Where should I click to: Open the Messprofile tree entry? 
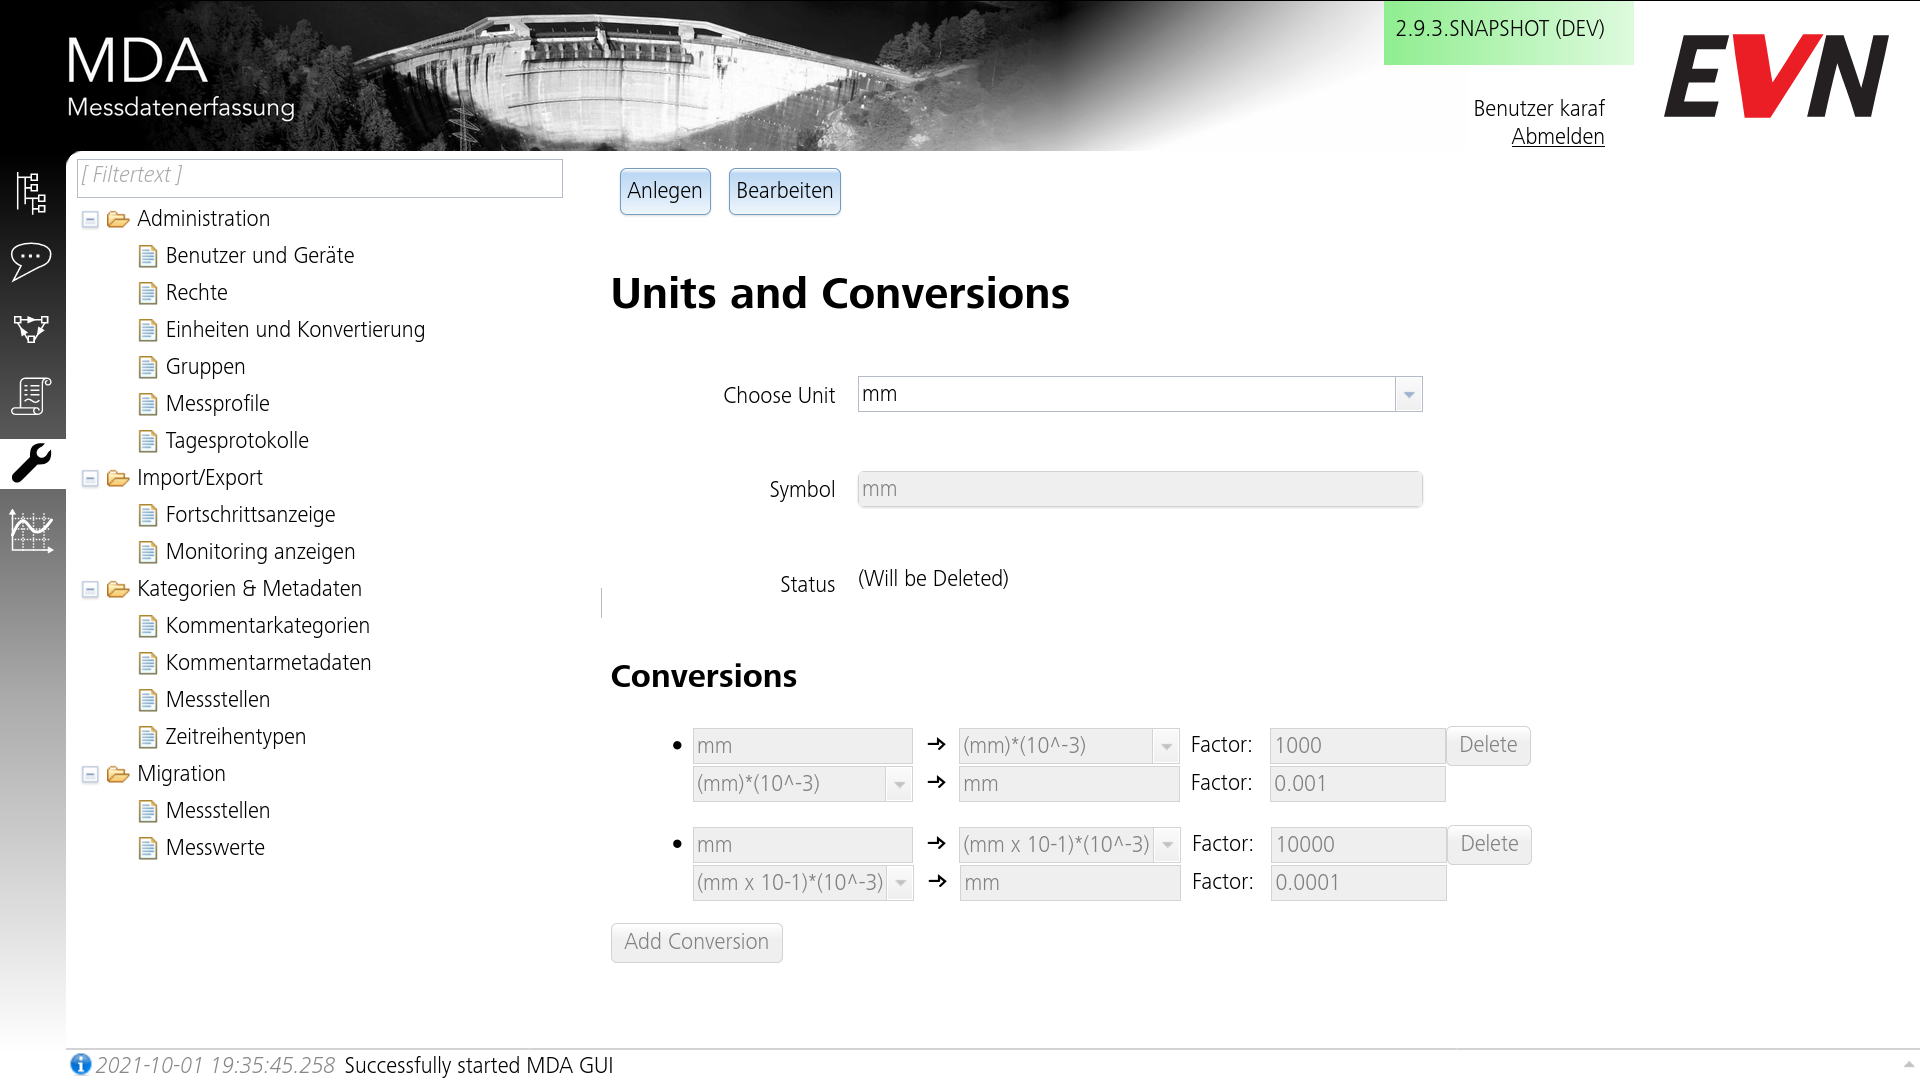[x=217, y=403]
